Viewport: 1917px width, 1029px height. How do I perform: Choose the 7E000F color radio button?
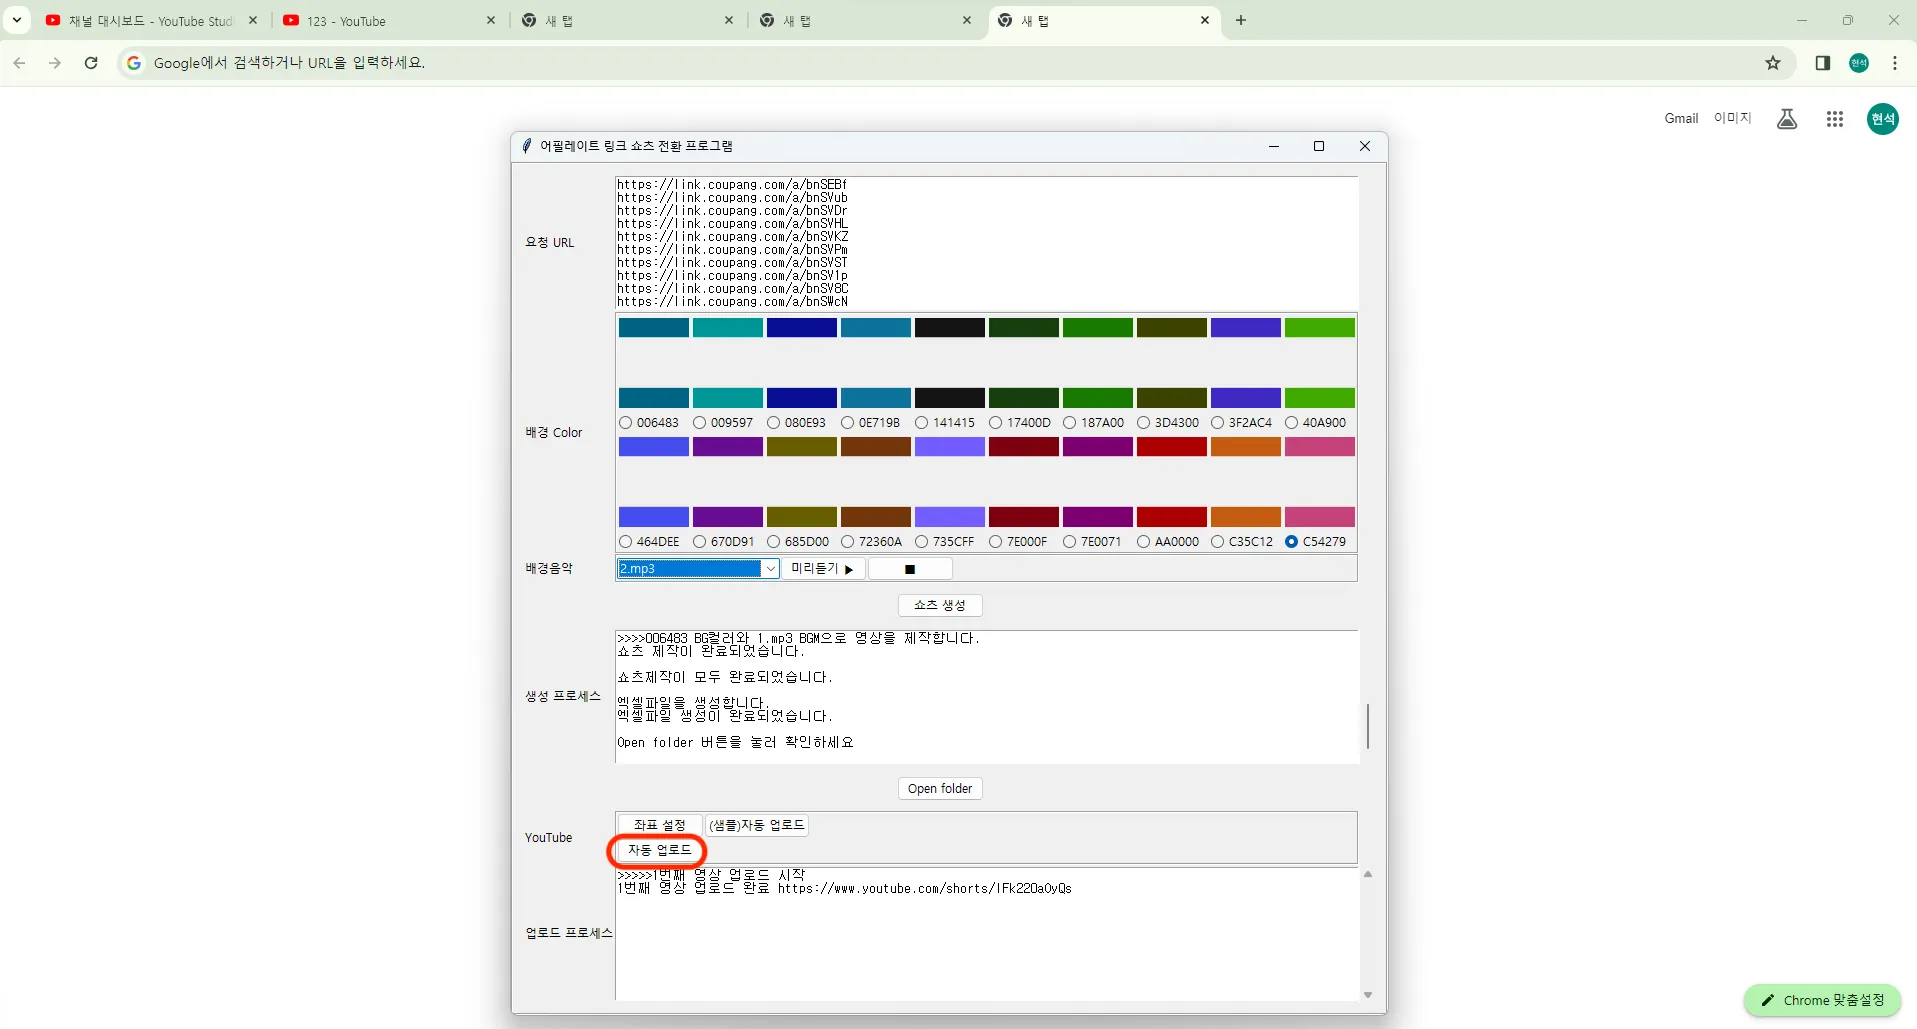point(996,542)
